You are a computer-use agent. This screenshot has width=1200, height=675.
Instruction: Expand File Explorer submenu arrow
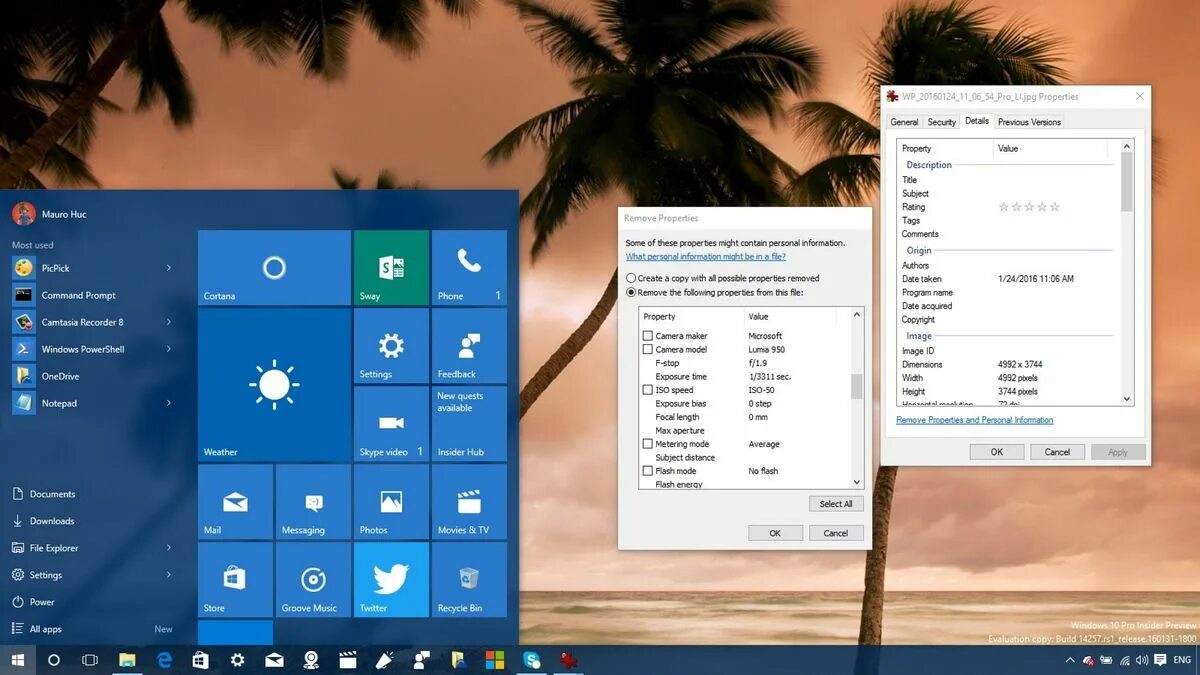[x=168, y=548]
